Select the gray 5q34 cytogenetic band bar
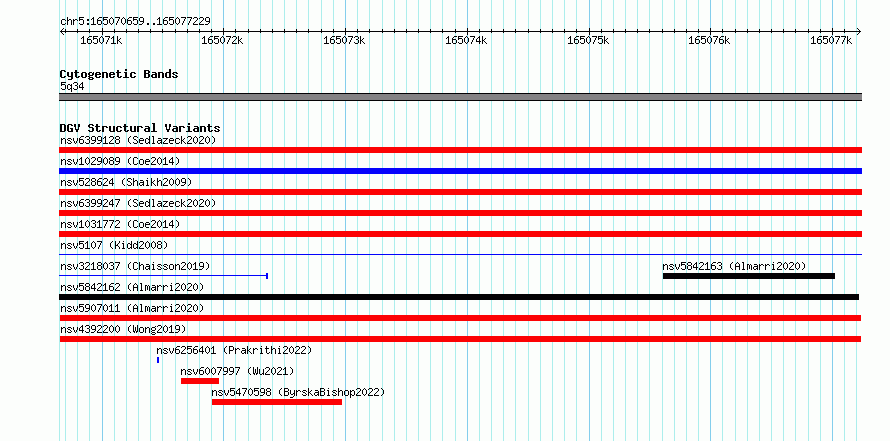 coord(460,97)
